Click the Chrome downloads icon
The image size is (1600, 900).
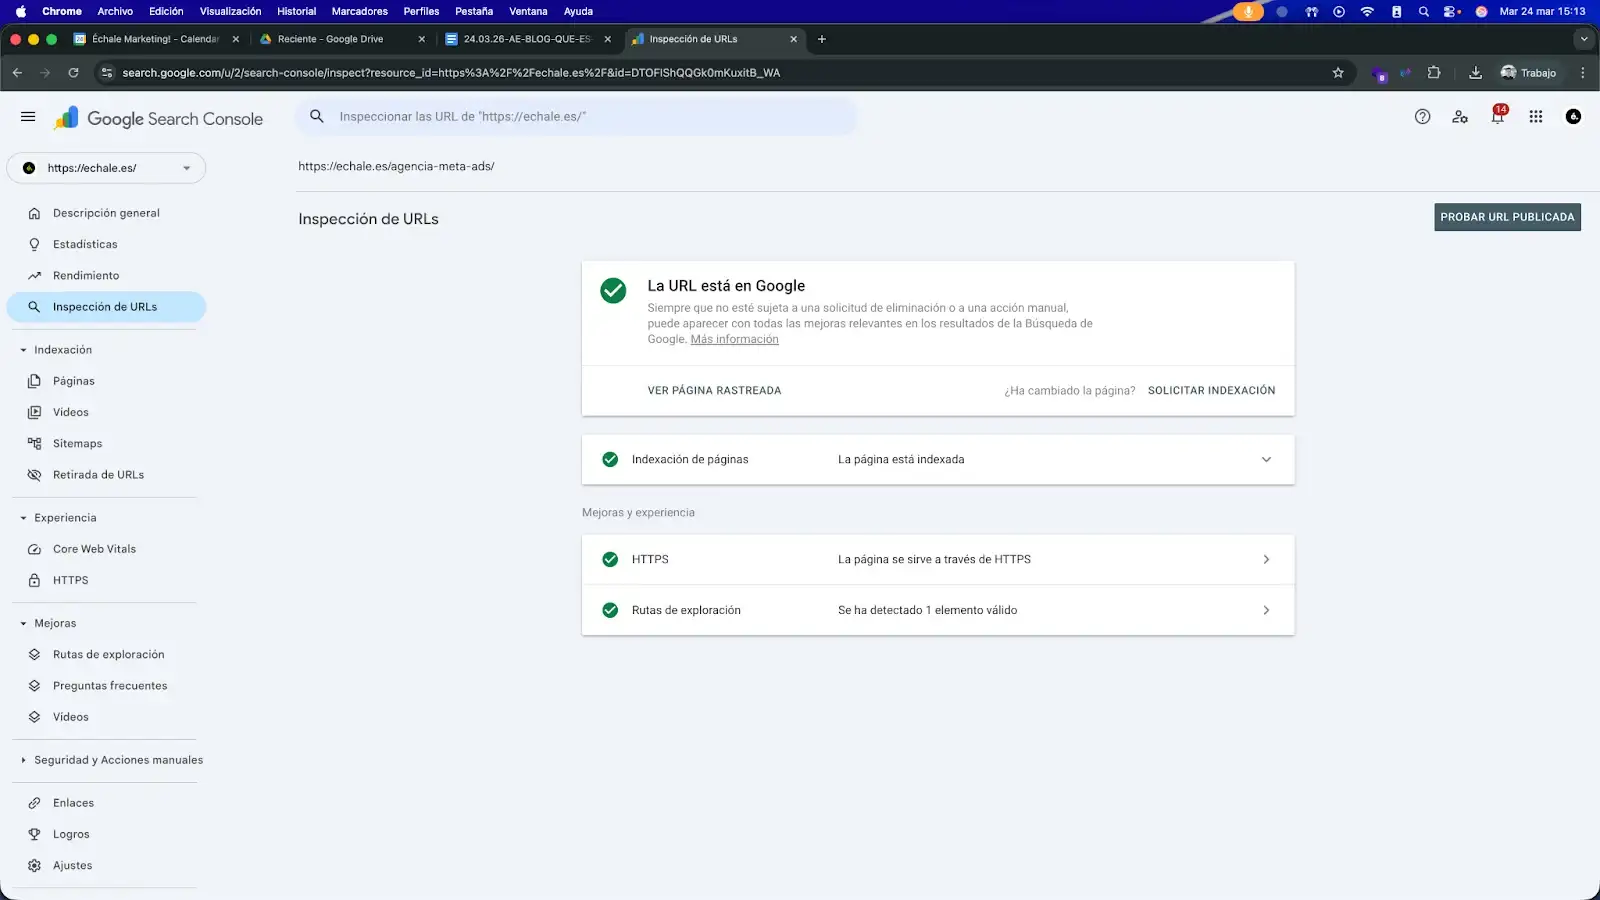1475,73
